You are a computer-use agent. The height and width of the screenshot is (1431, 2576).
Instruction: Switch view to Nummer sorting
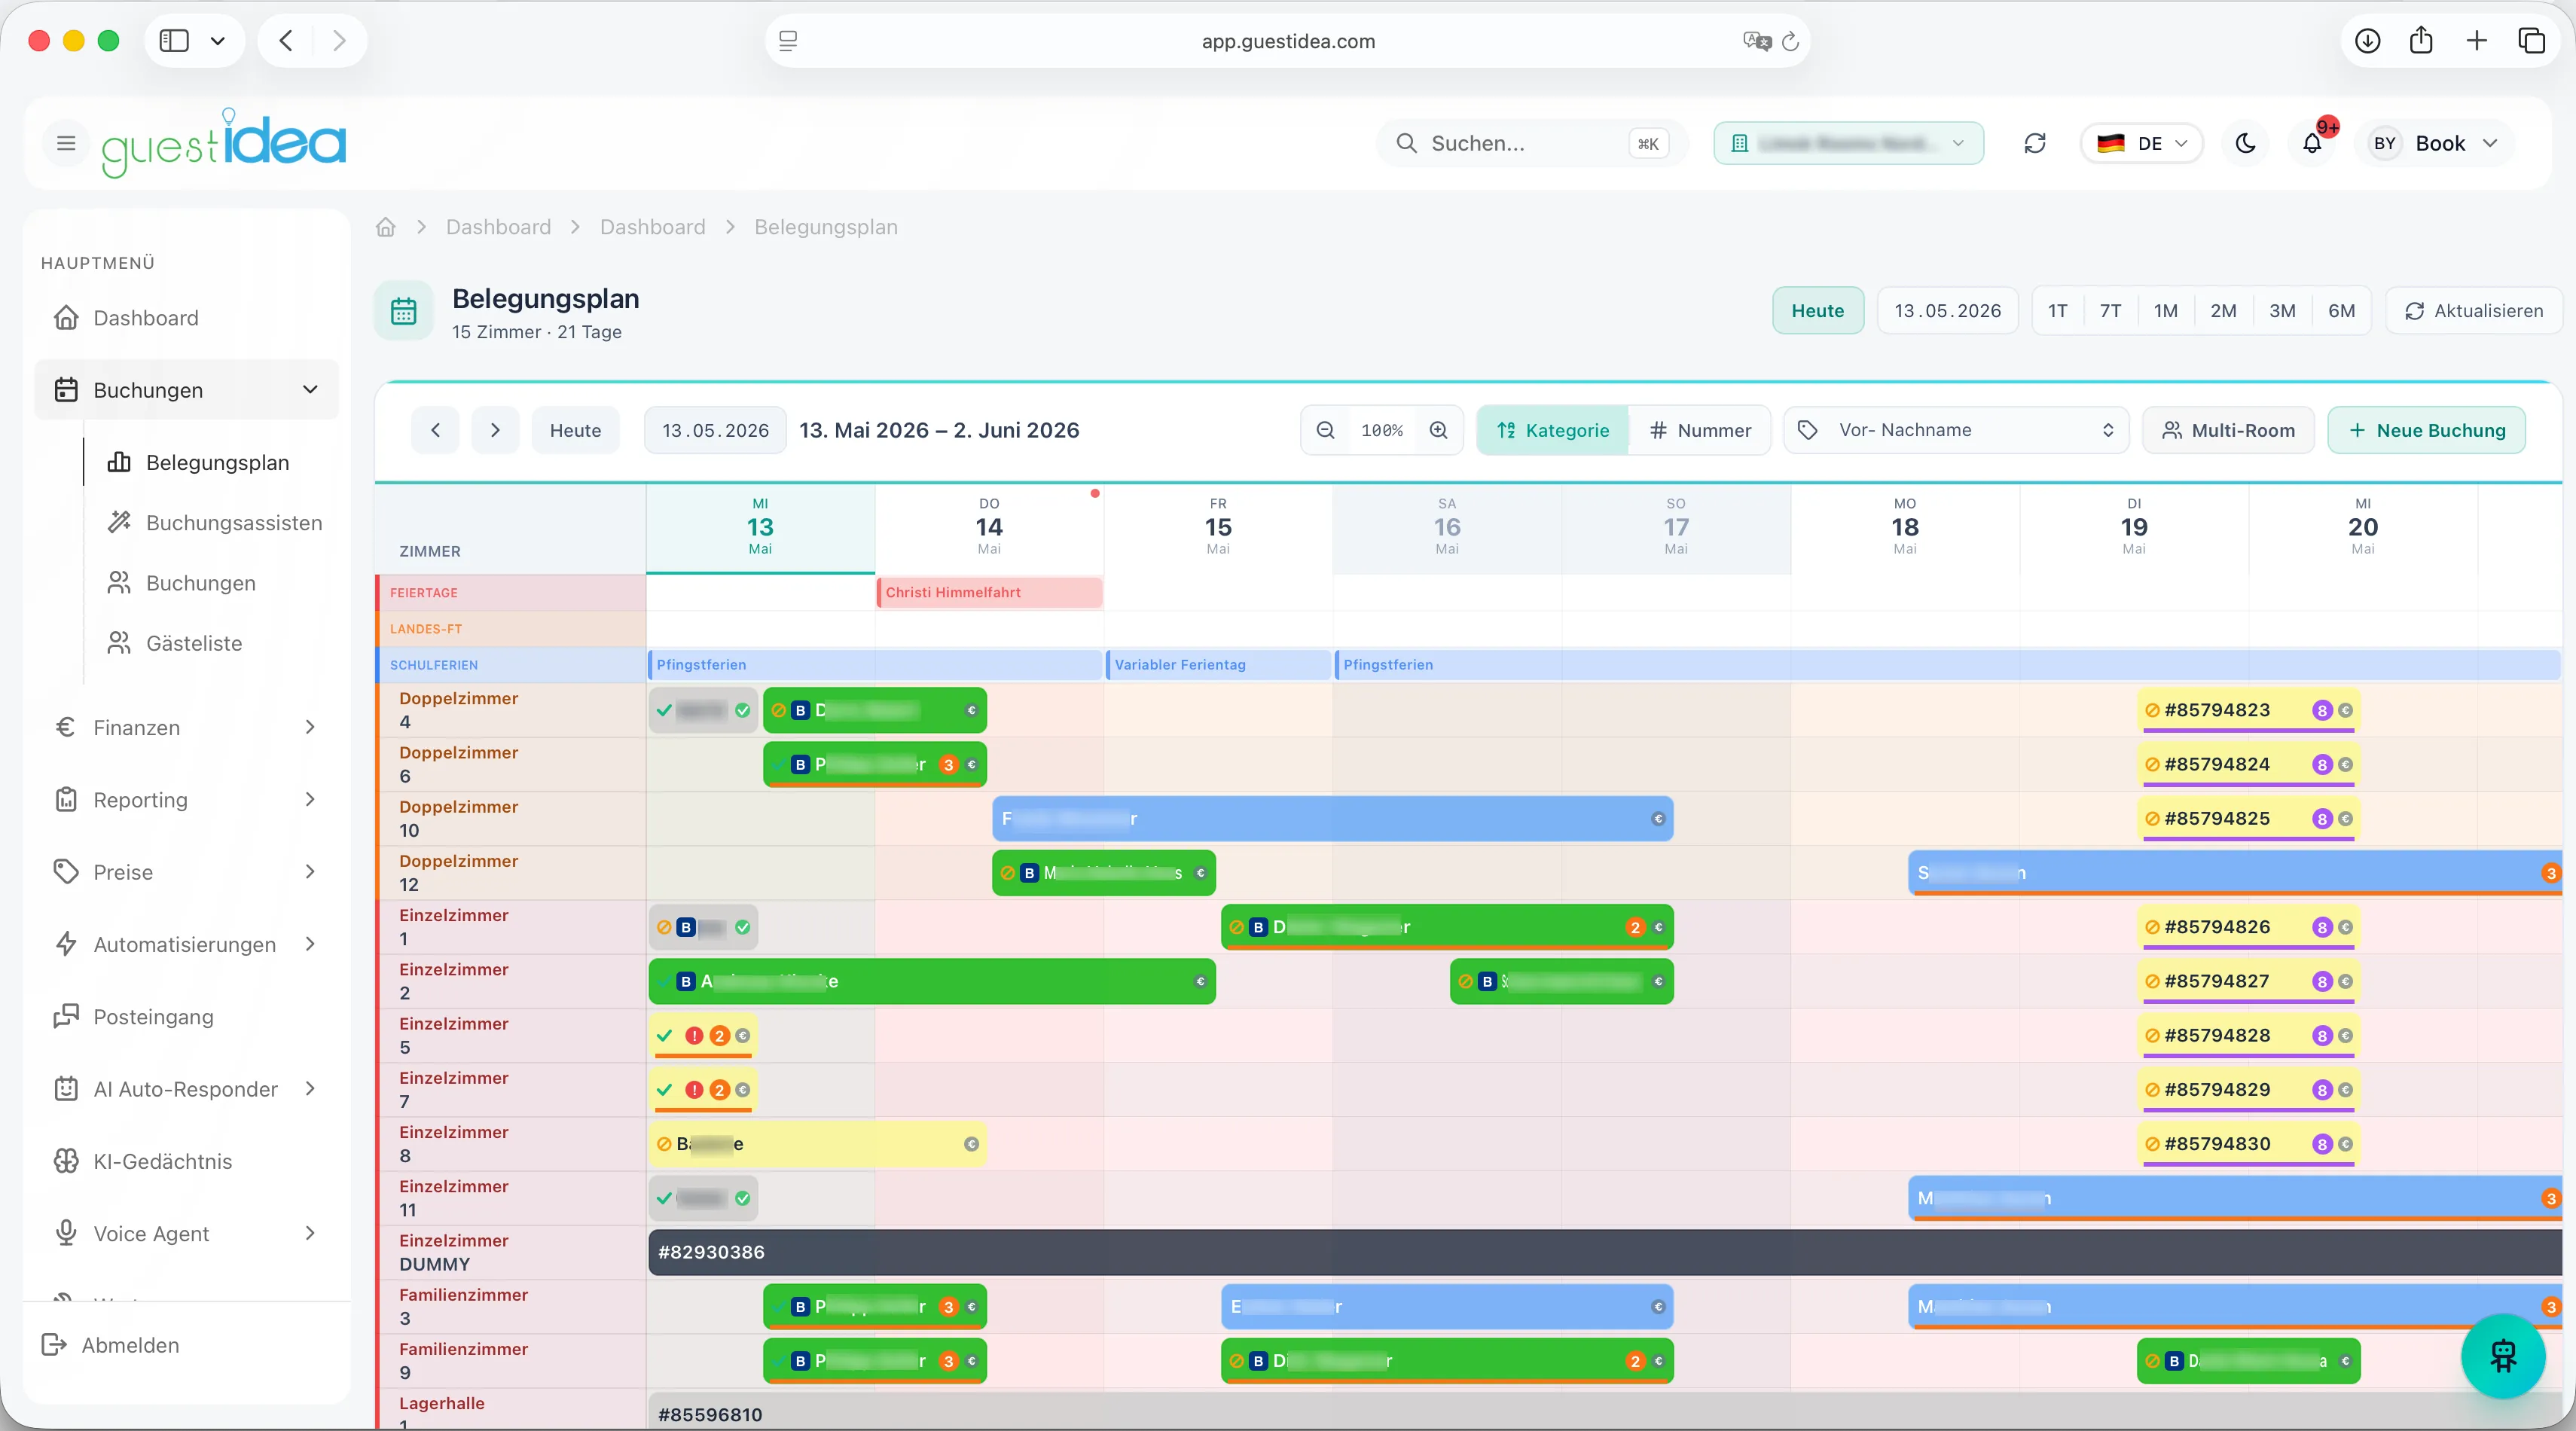[1699, 430]
